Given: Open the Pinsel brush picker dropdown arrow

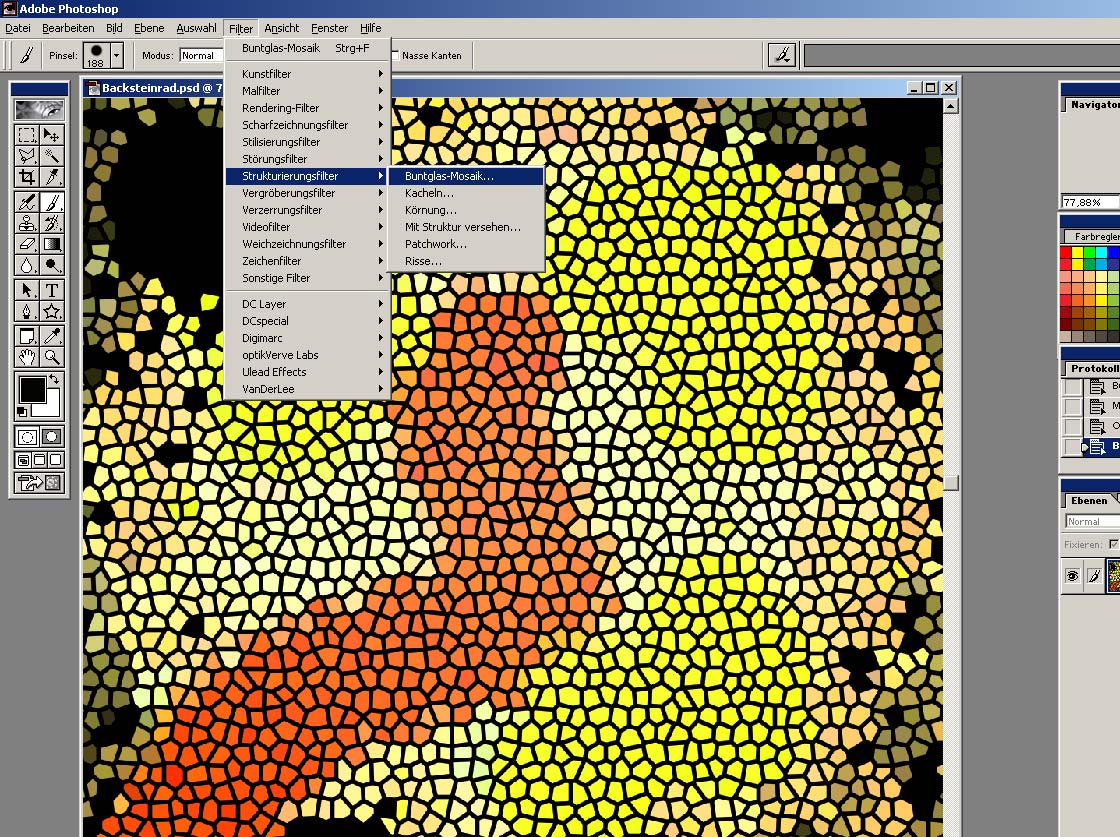Looking at the screenshot, I should pos(116,55).
